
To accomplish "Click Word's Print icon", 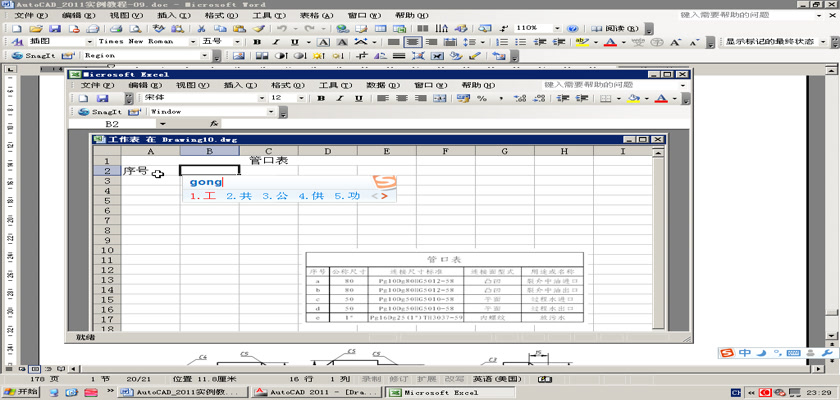I will pyautogui.click(x=117, y=28).
